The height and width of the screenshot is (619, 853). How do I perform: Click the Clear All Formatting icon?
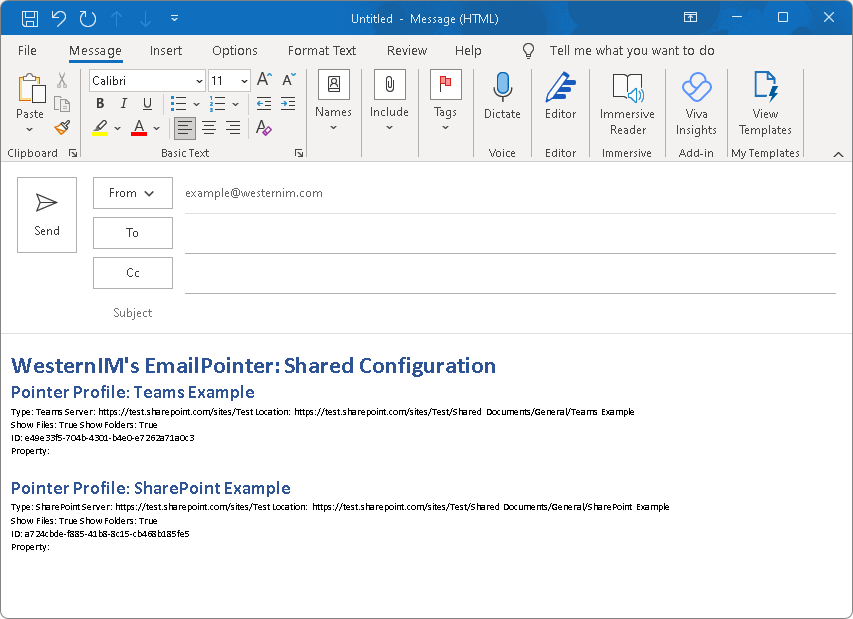264,128
